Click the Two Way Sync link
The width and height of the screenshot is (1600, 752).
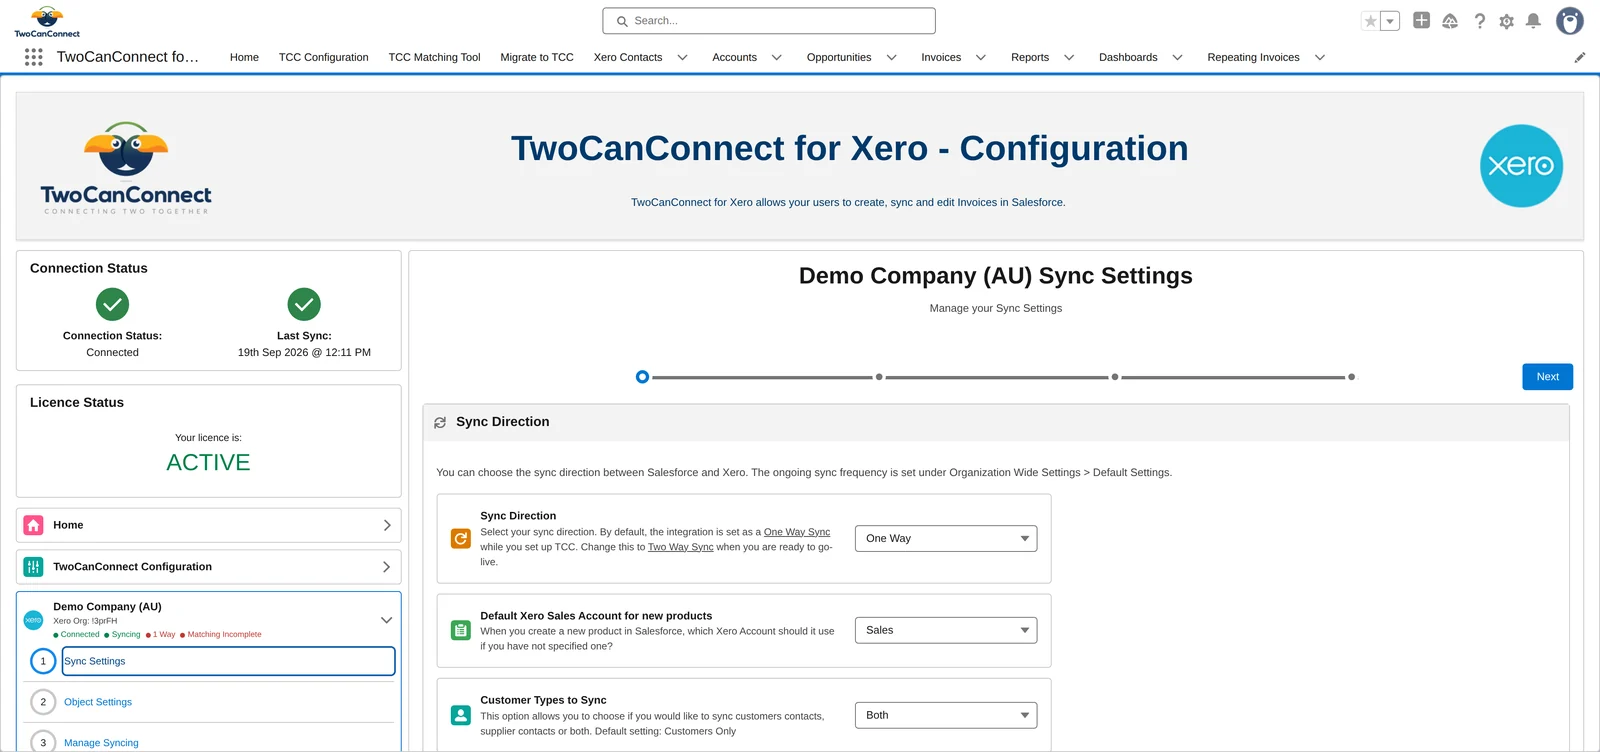tap(681, 547)
